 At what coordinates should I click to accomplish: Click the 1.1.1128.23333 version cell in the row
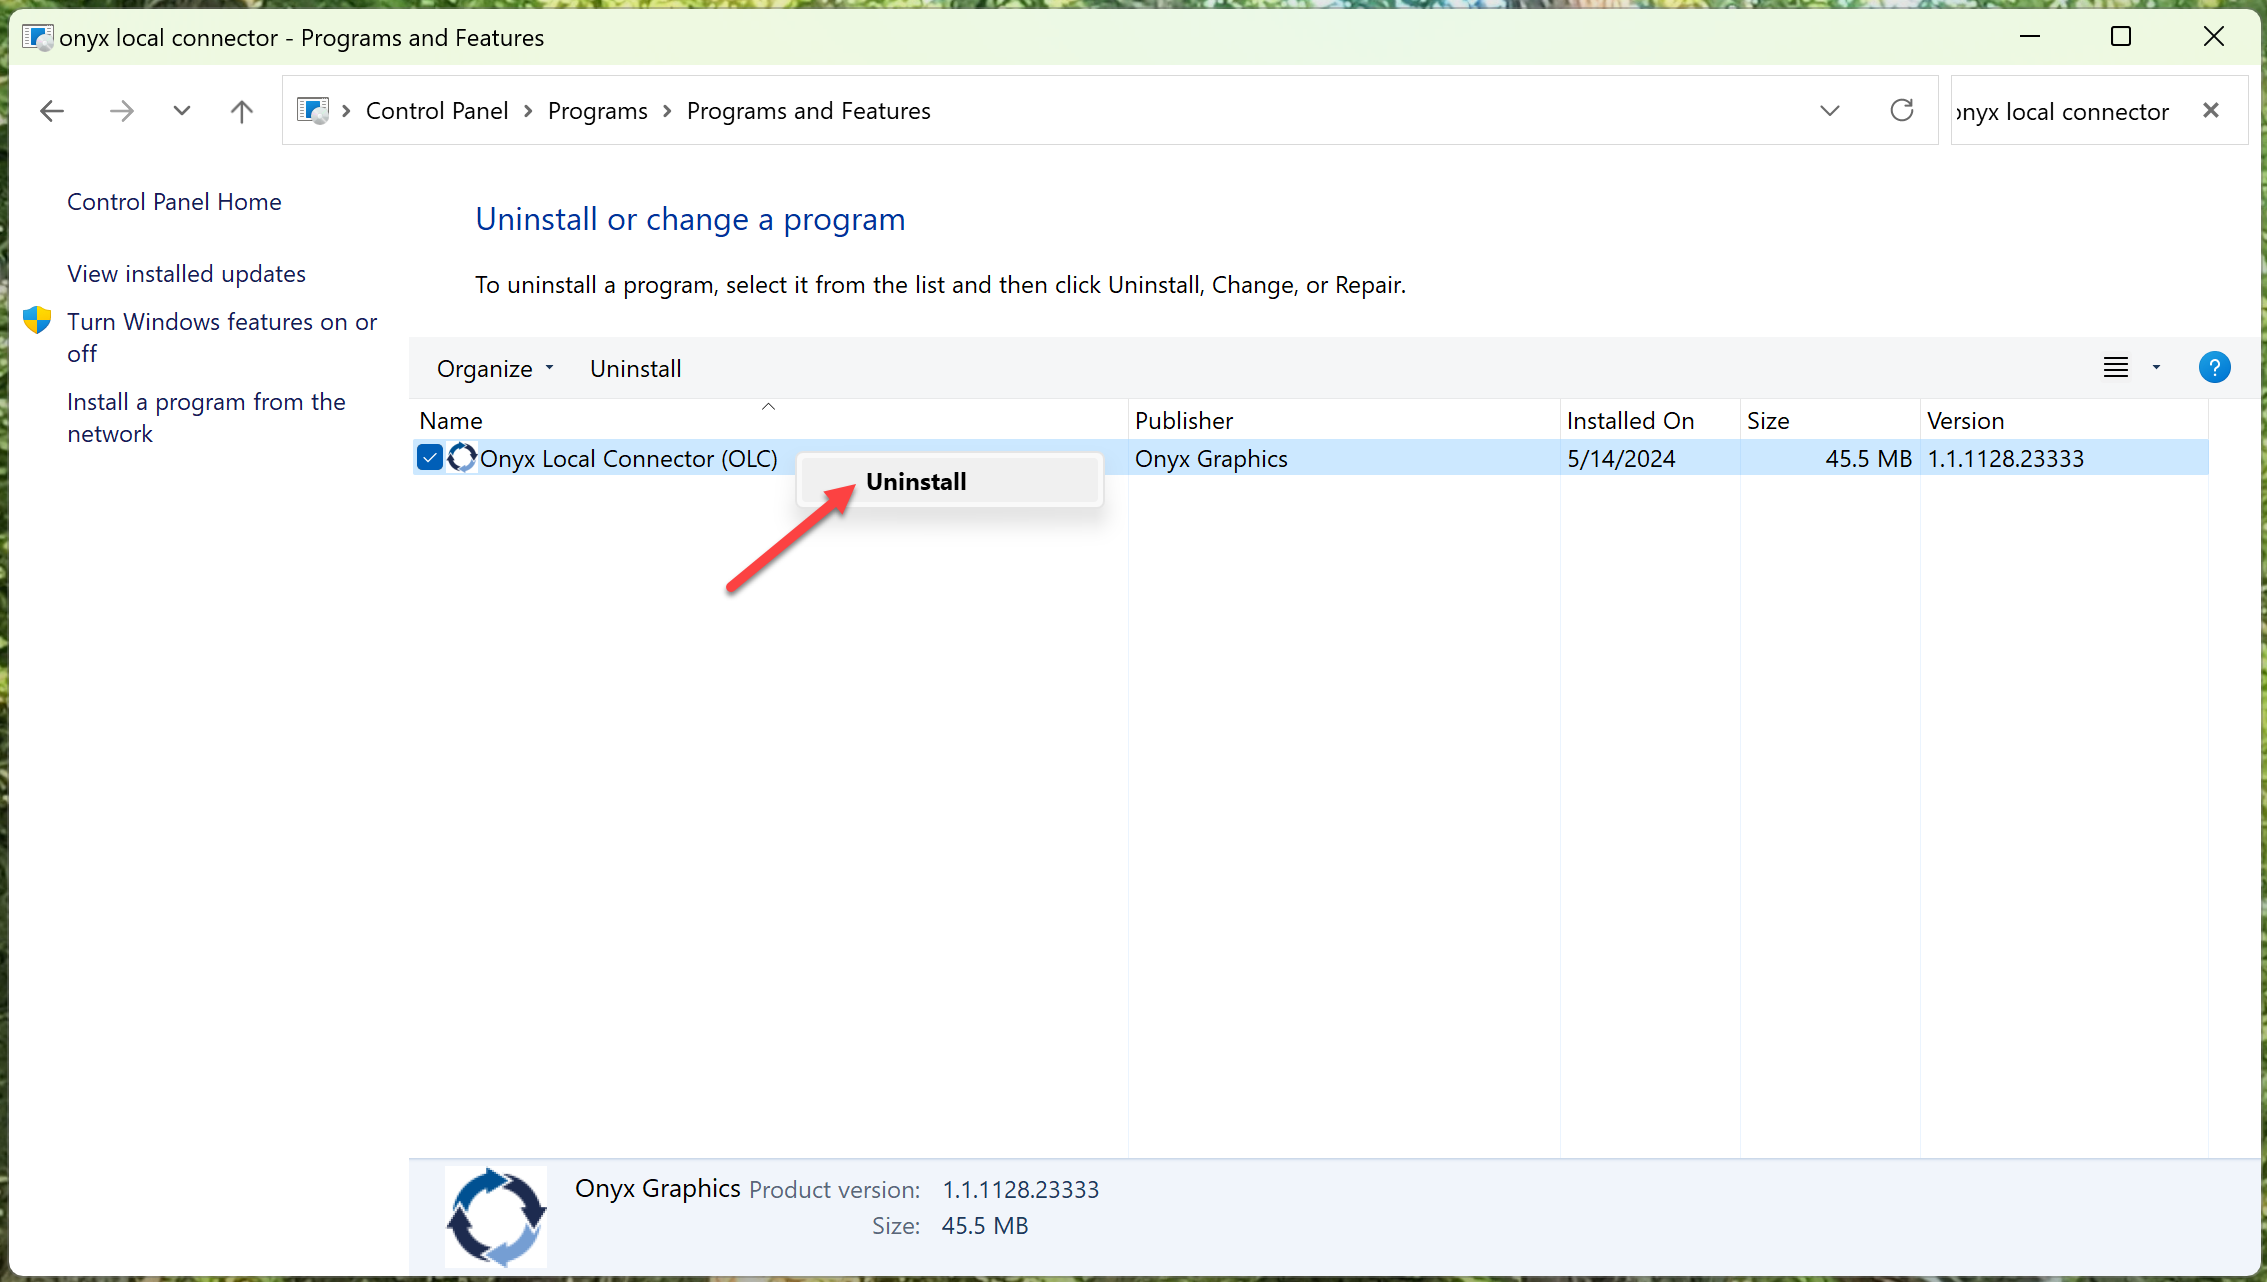pyautogui.click(x=2005, y=459)
